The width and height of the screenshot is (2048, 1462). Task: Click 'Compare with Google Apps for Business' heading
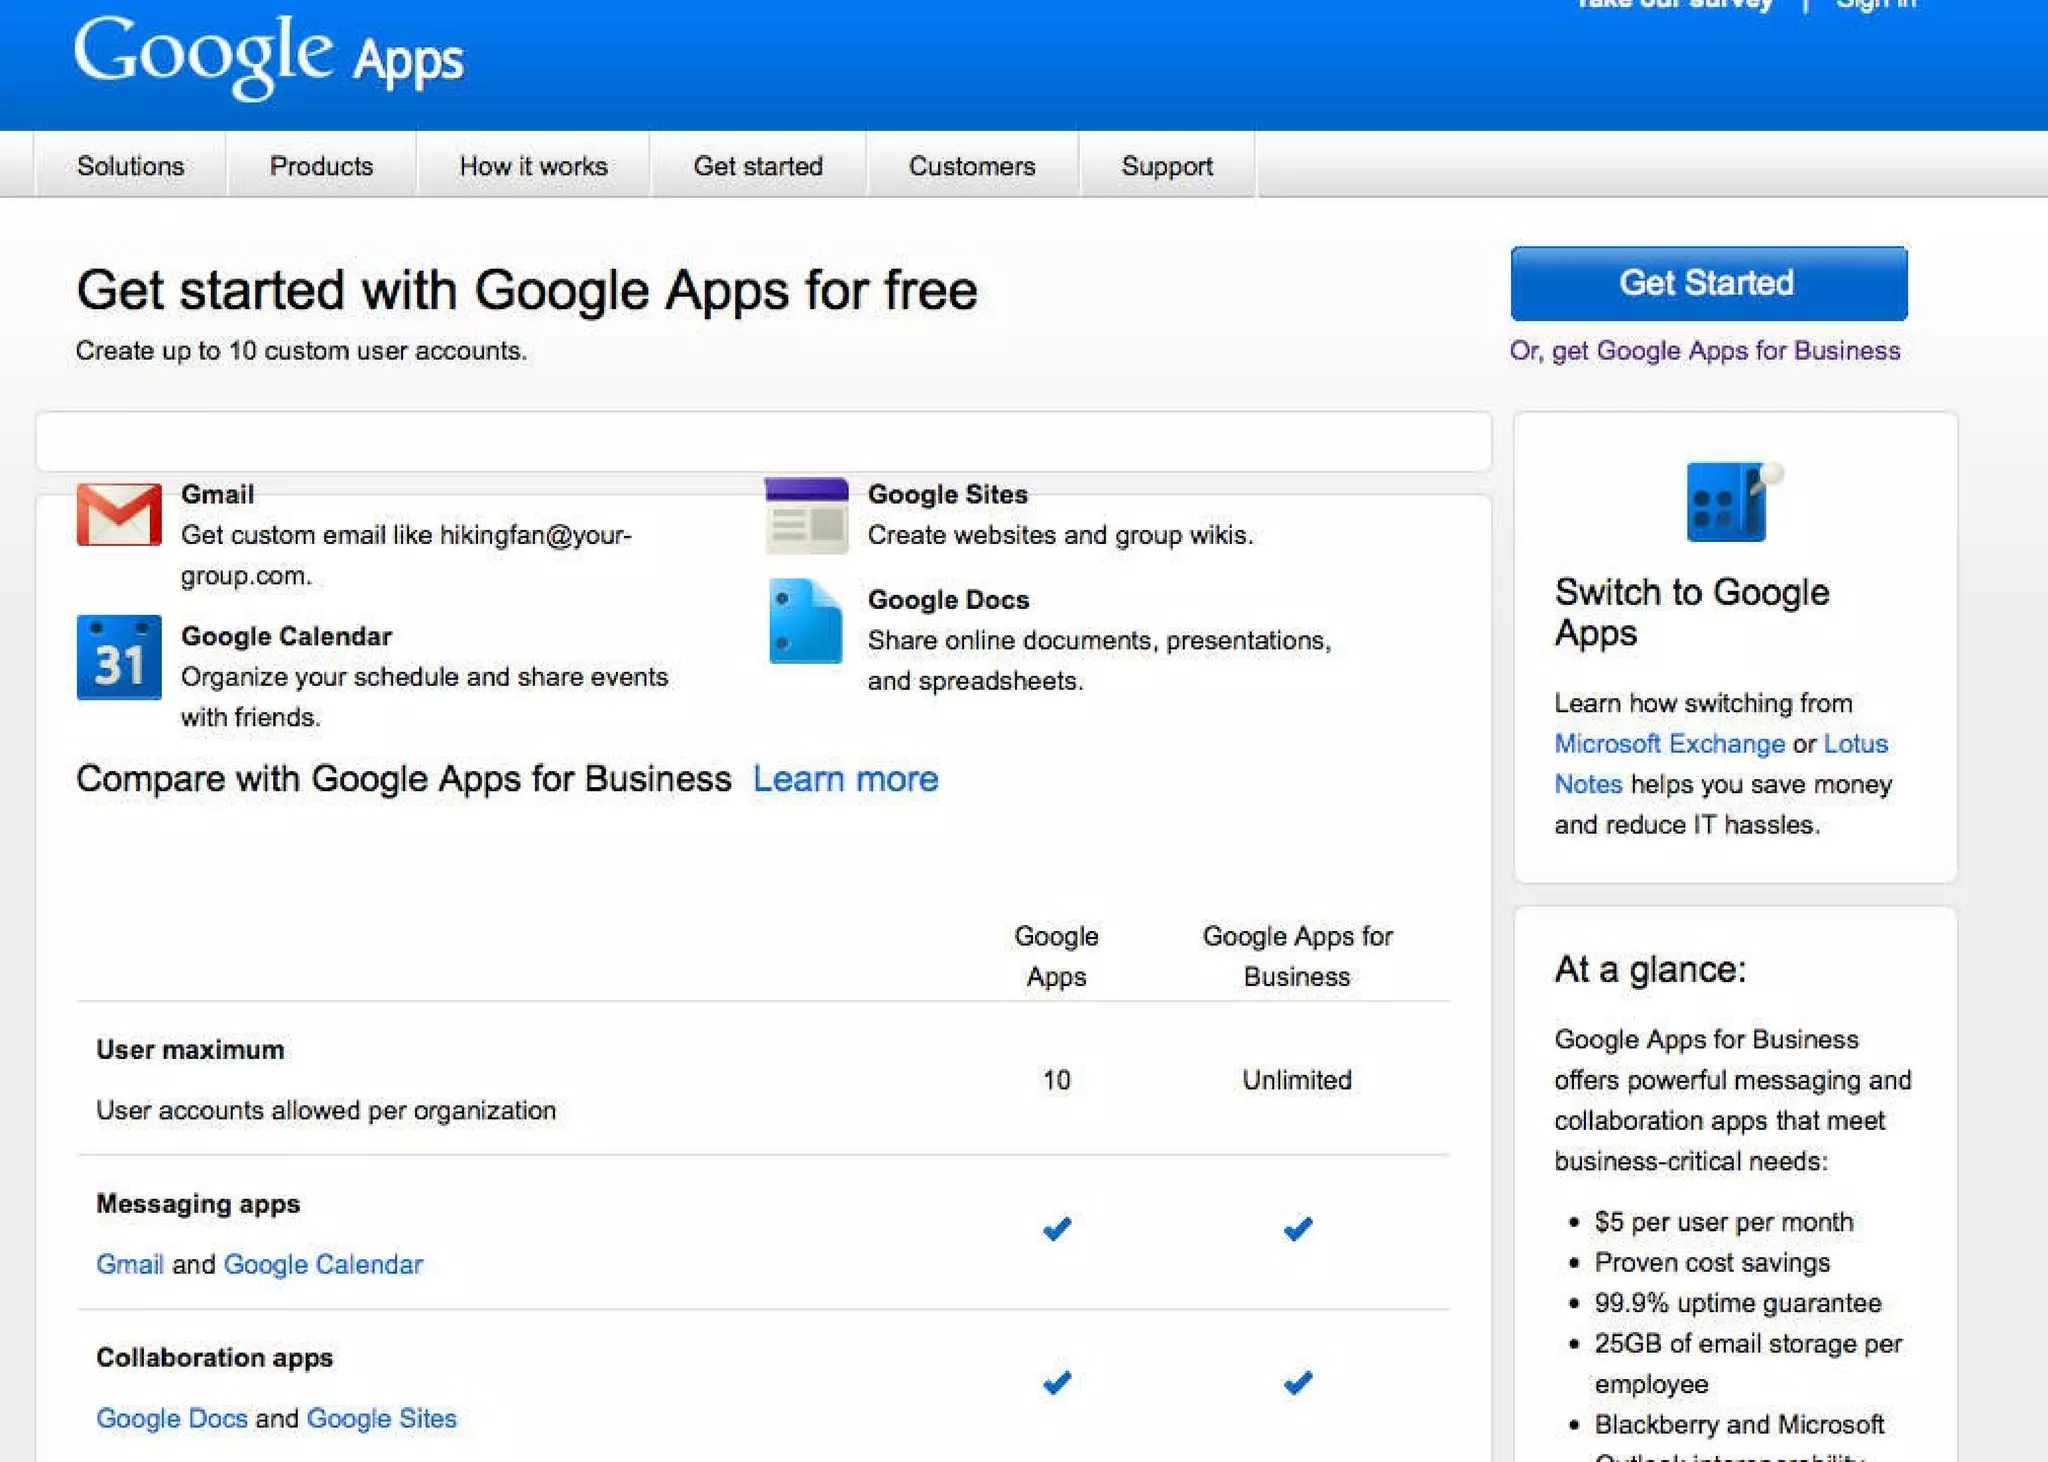[404, 779]
